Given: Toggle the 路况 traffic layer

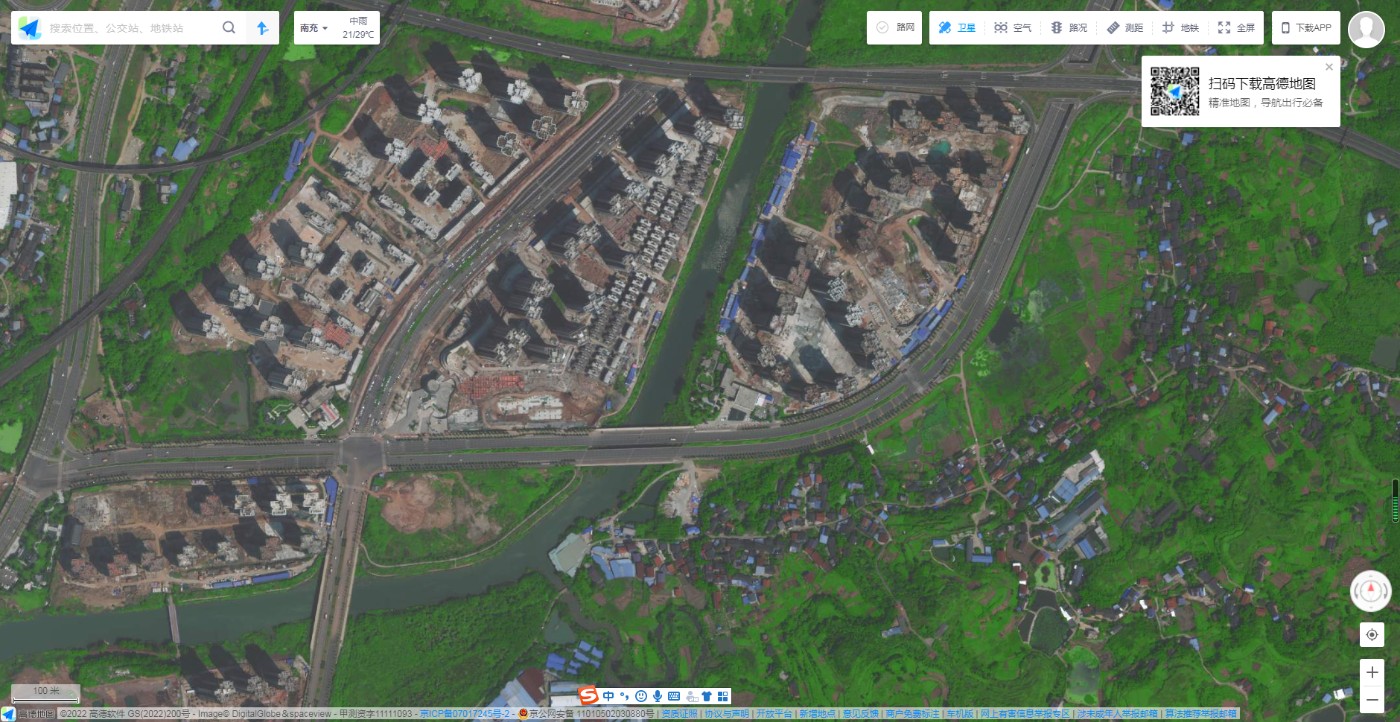Looking at the screenshot, I should (1069, 28).
